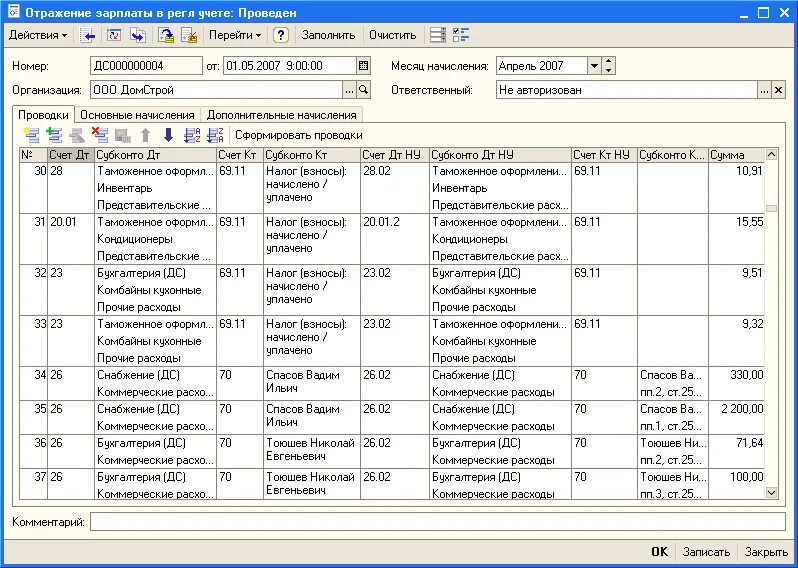Click scrollbar up arrow in table
Screen dimensions: 798x568
pos(772,155)
